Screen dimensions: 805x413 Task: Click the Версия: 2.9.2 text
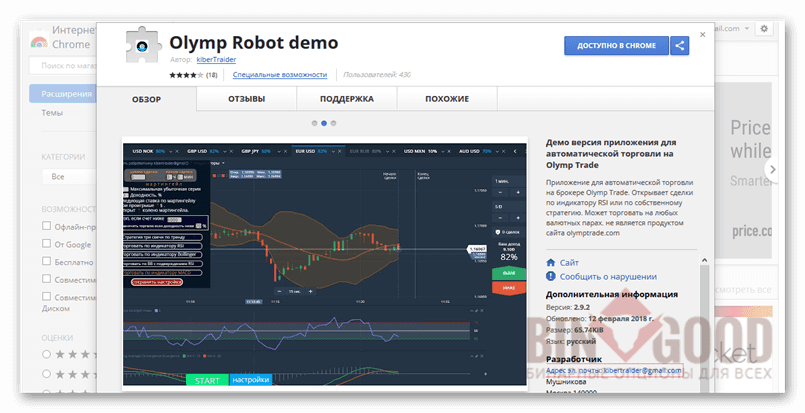click(x=568, y=307)
